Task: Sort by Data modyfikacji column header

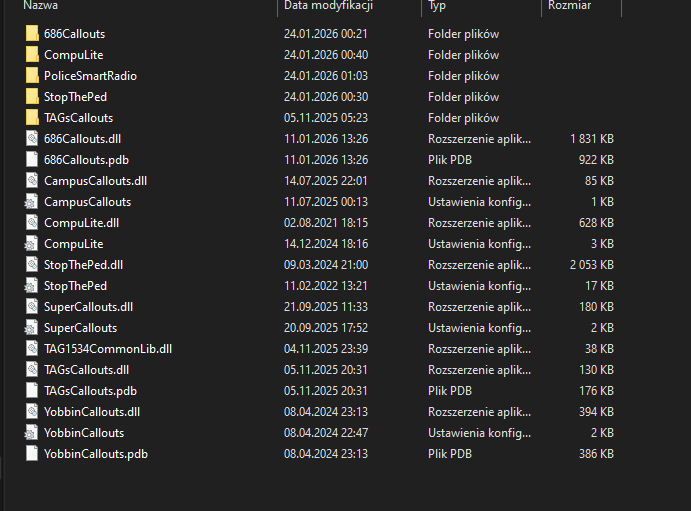Action: pos(328,6)
